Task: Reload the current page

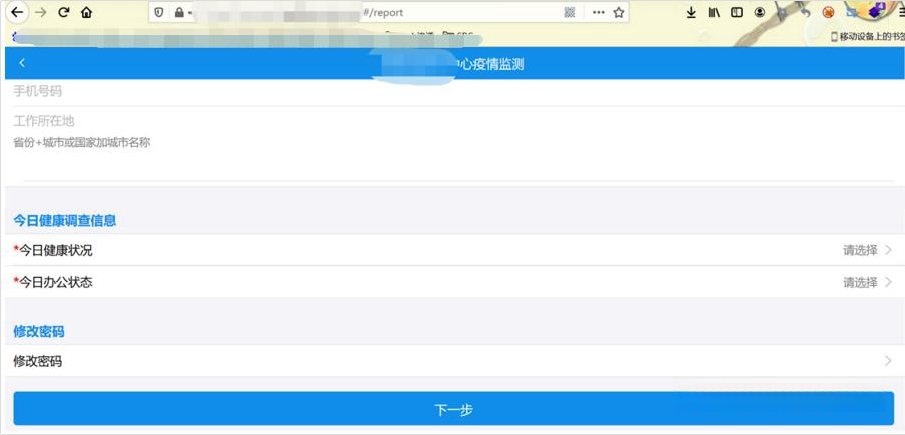Action: 64,13
